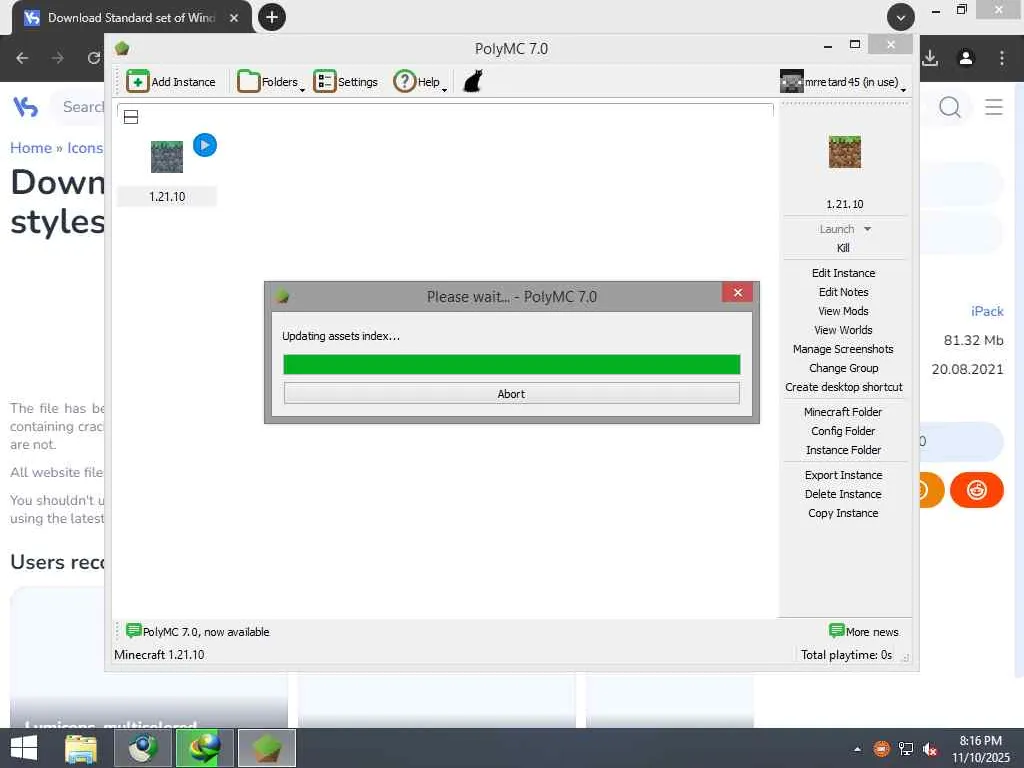Click Kill in the instance panel
The height and width of the screenshot is (768, 1024).
[x=843, y=248]
